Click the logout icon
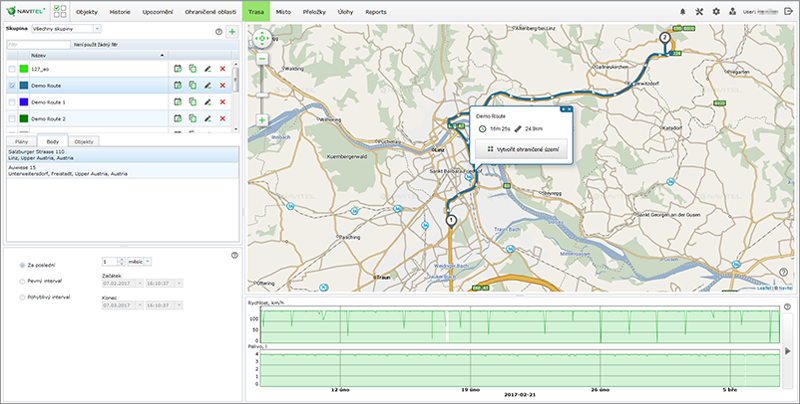800x404 pixels. tap(789, 11)
